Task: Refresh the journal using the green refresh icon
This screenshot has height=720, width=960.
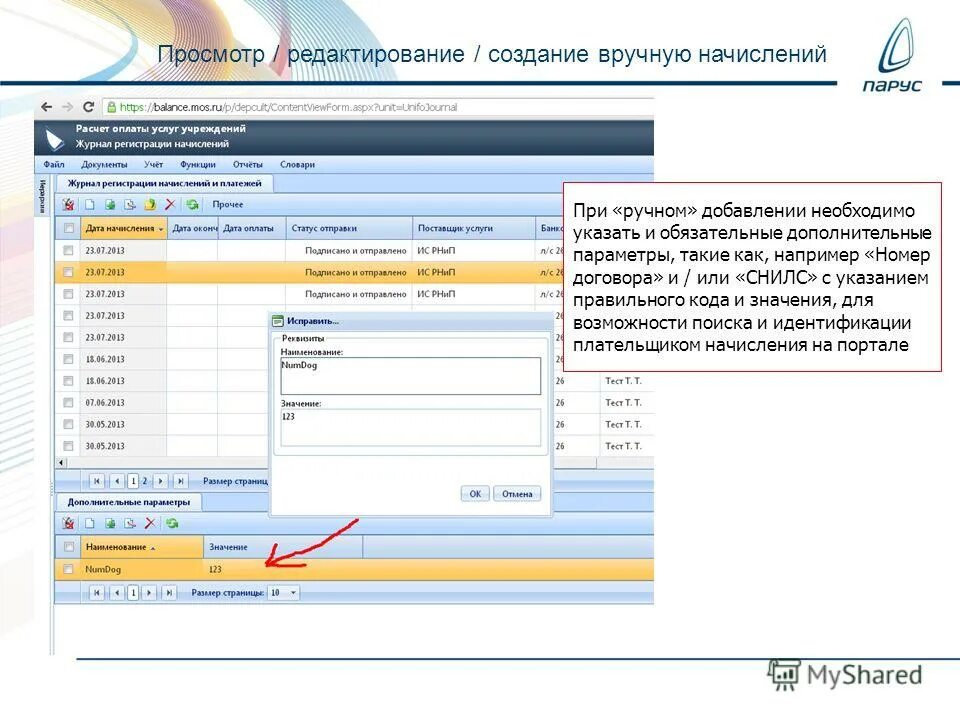Action: pyautogui.click(x=192, y=202)
